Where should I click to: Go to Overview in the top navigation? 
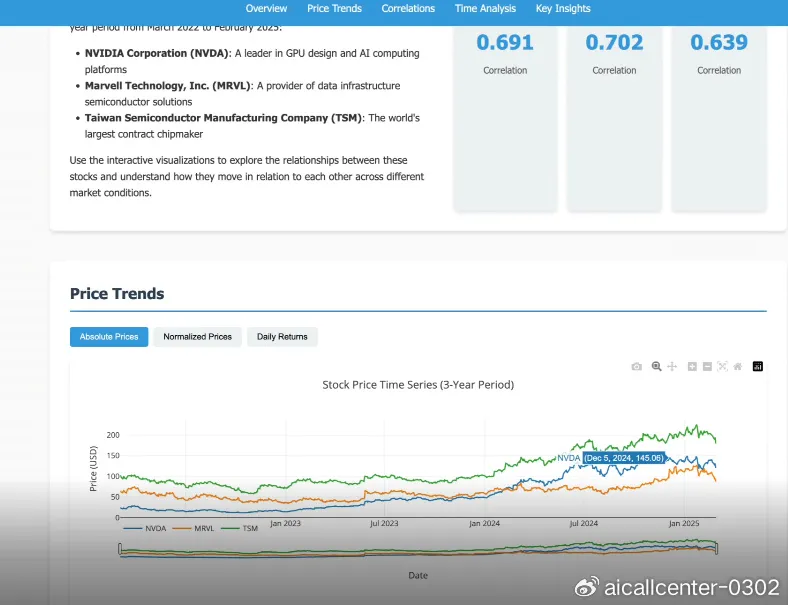(266, 9)
